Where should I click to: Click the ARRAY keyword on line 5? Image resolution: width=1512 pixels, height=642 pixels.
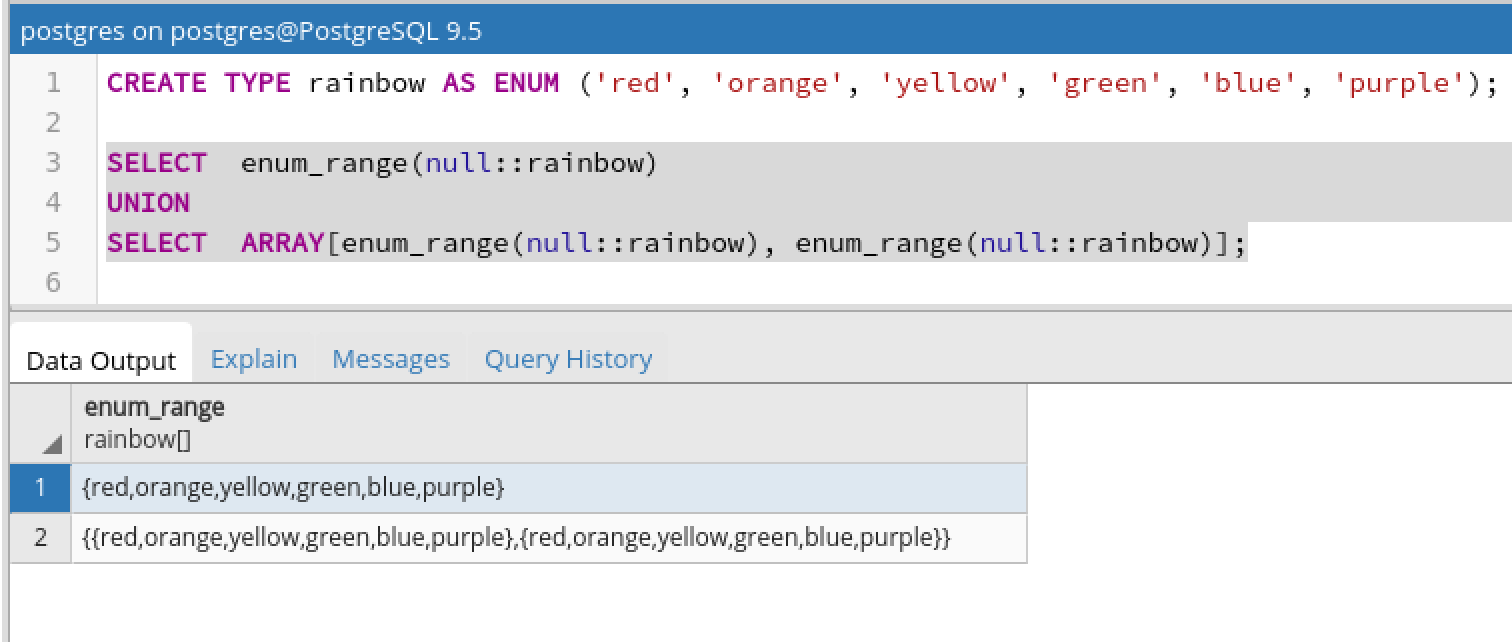(282, 243)
